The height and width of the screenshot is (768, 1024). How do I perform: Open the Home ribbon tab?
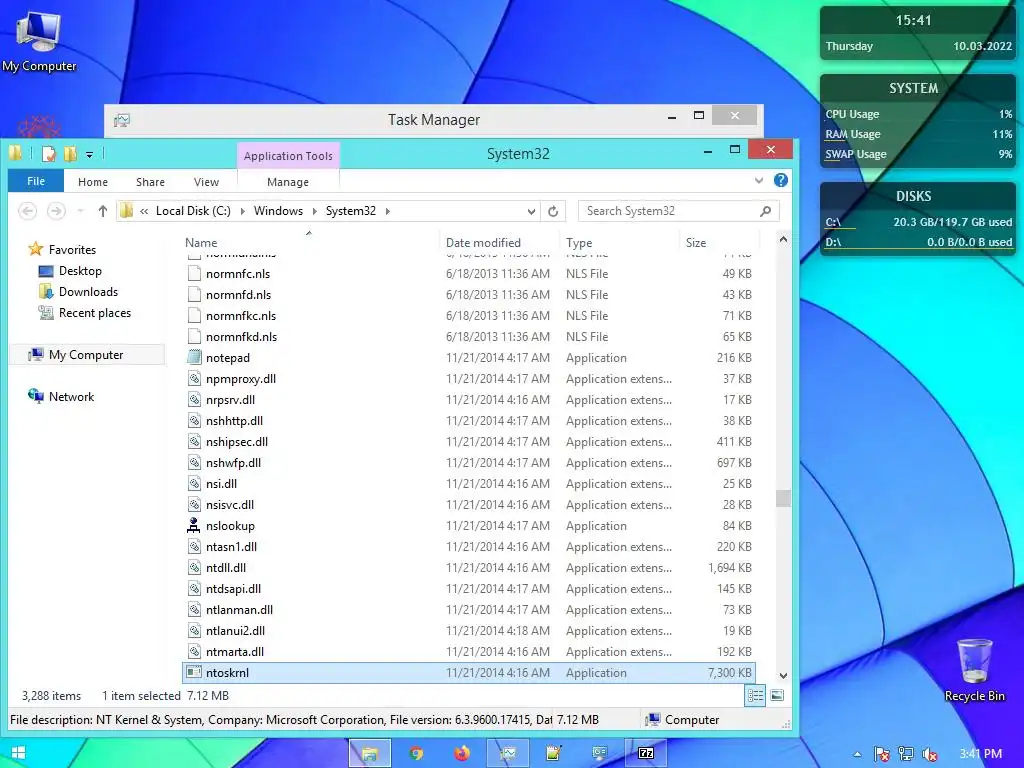coord(93,182)
